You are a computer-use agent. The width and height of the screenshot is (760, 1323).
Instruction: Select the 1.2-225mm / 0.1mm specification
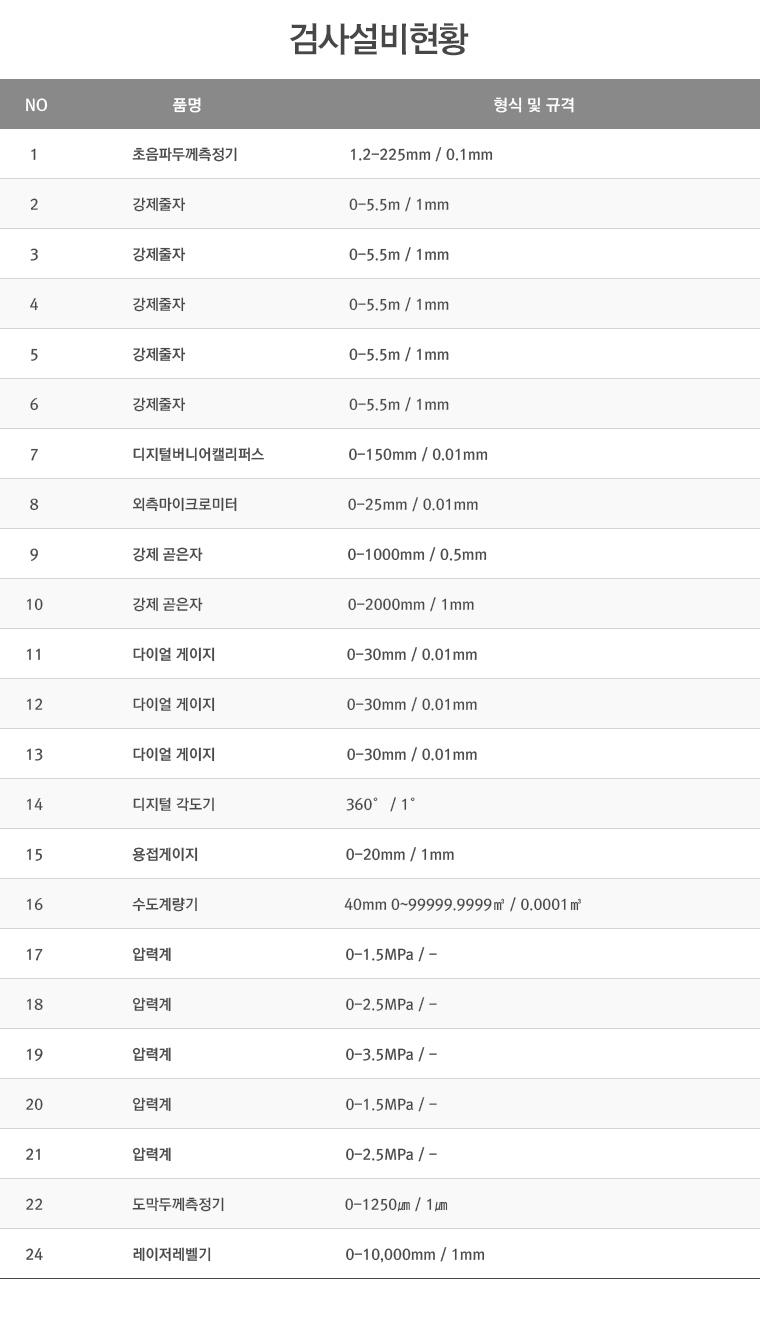point(421,154)
